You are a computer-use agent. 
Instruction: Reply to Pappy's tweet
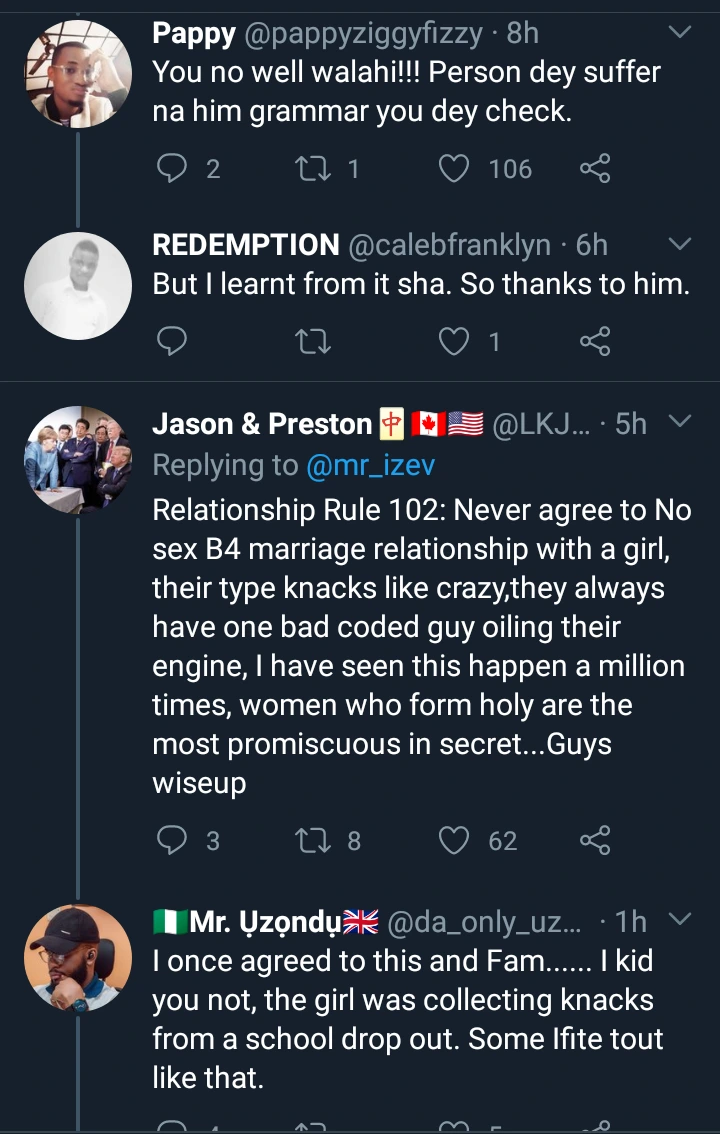[x=173, y=169]
